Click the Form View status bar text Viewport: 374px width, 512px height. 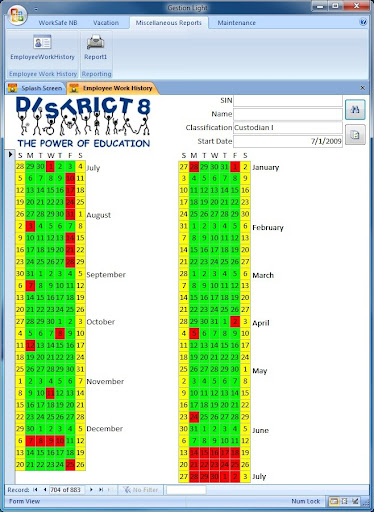pos(24,501)
